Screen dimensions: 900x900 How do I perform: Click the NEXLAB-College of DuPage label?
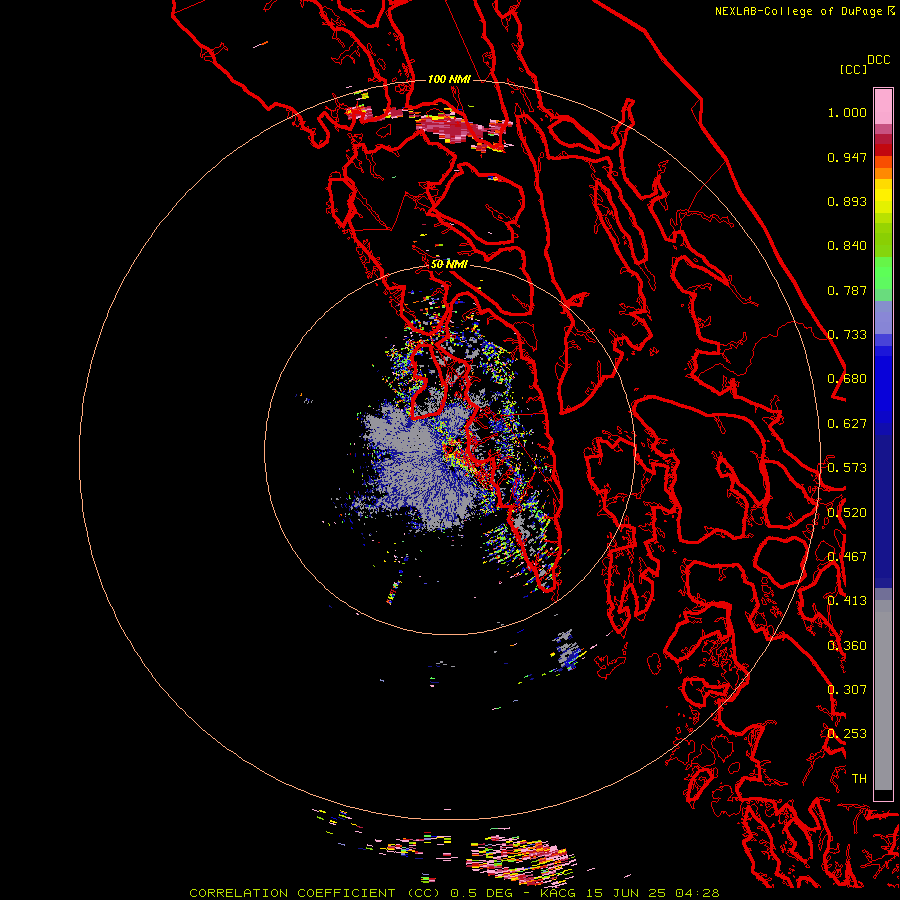pos(799,11)
